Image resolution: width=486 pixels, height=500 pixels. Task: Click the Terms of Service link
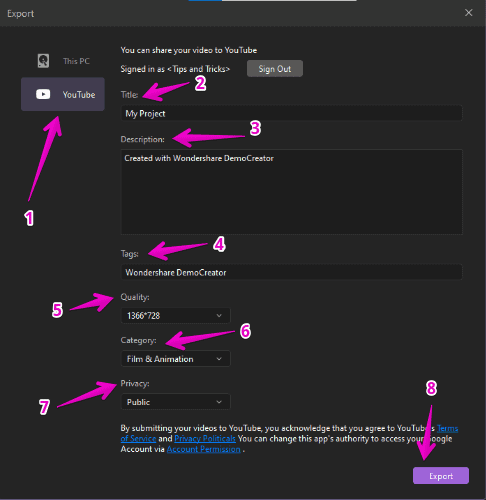(x=447, y=428)
